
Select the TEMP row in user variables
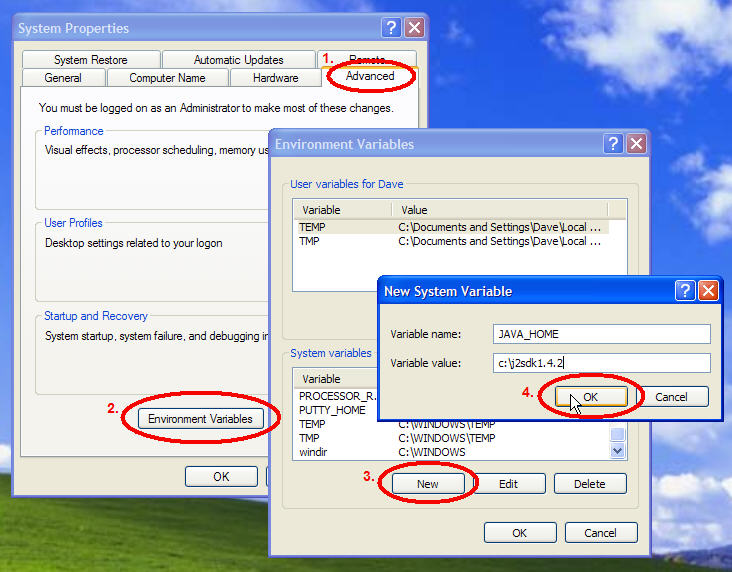pyautogui.click(x=453, y=227)
